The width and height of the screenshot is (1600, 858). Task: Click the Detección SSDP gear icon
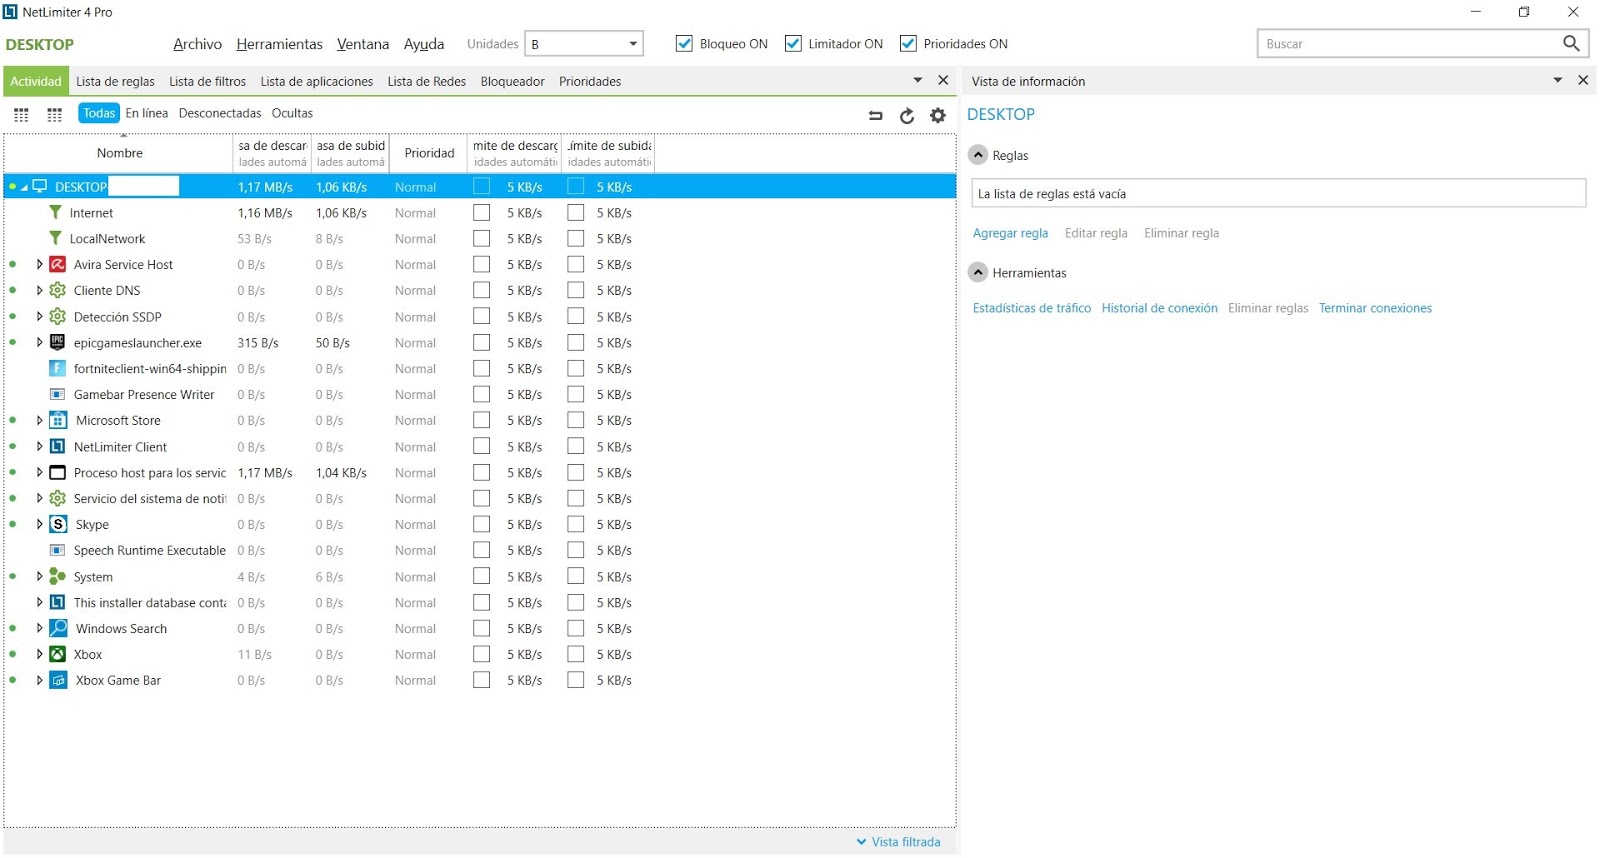58,316
